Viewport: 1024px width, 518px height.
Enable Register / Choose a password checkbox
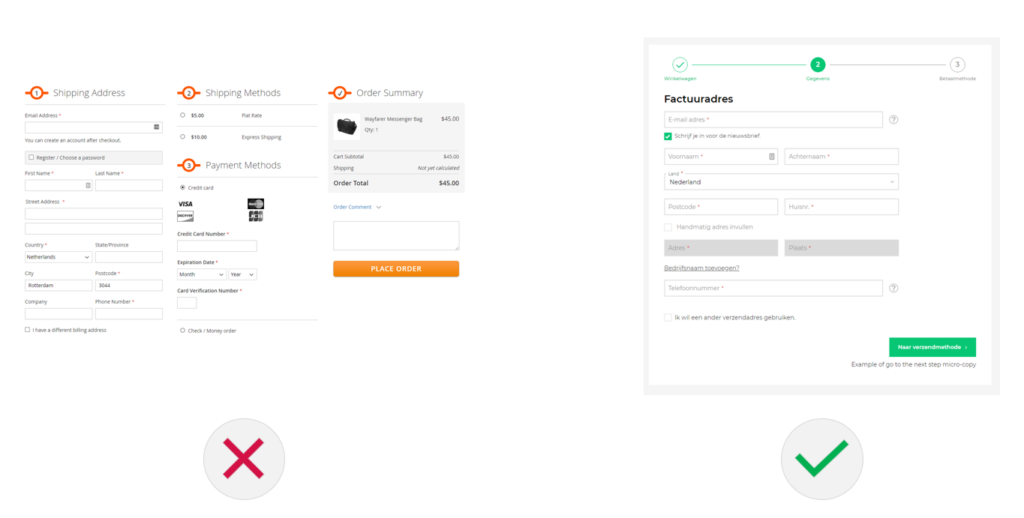[31, 157]
